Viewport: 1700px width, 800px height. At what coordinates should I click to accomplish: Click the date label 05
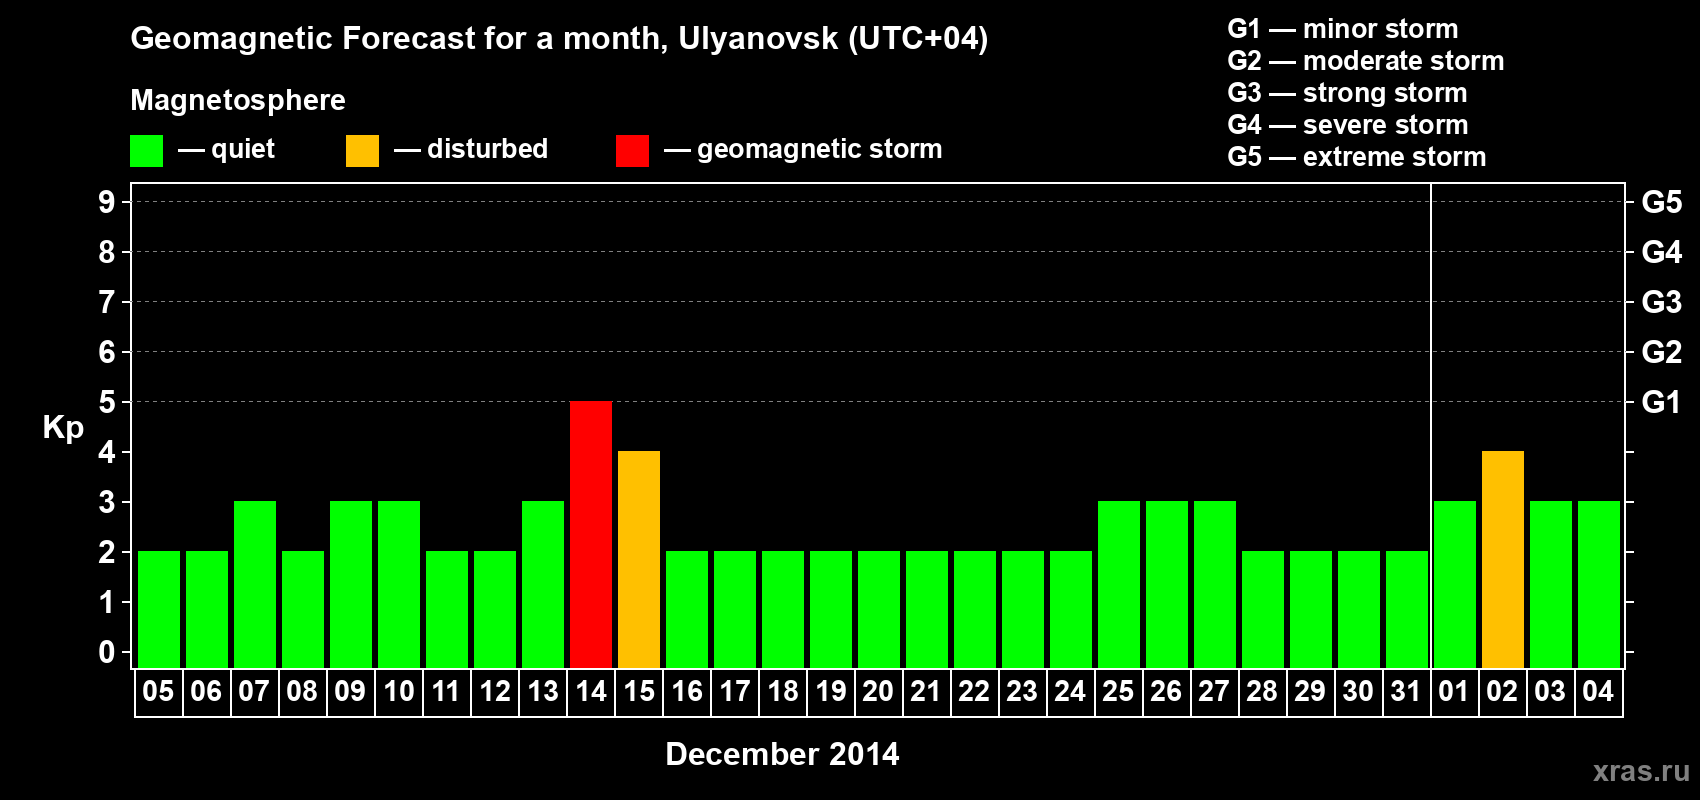click(x=158, y=692)
